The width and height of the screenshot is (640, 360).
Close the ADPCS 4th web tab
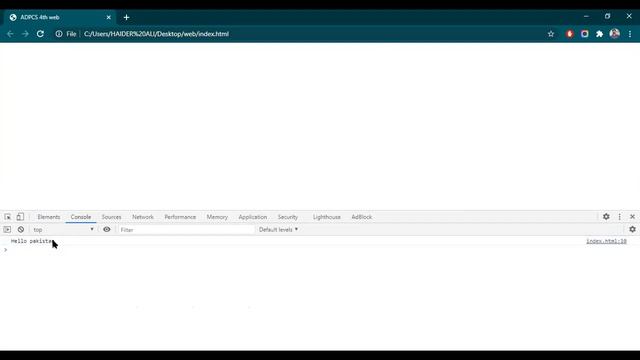pyautogui.click(x=109, y=17)
